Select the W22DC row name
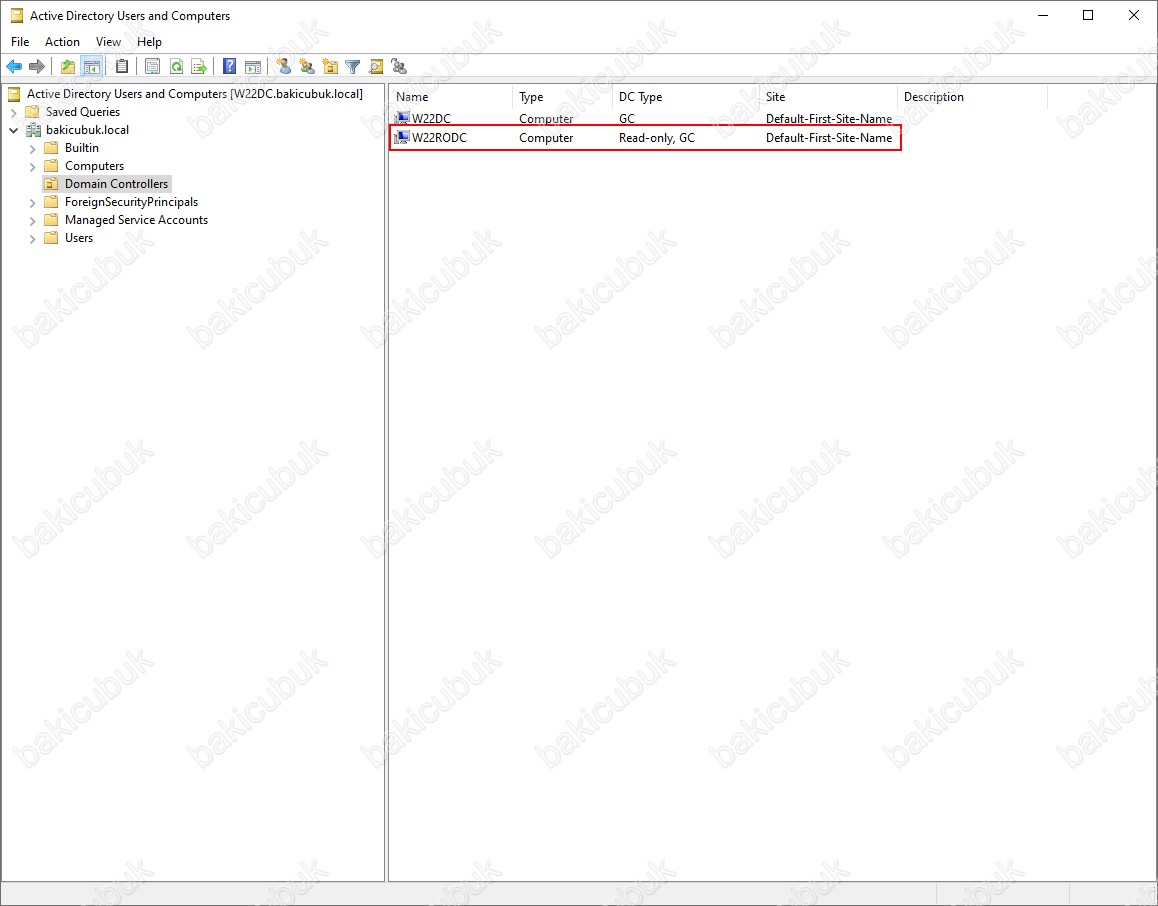Image resolution: width=1158 pixels, height=906 pixels. (x=431, y=119)
